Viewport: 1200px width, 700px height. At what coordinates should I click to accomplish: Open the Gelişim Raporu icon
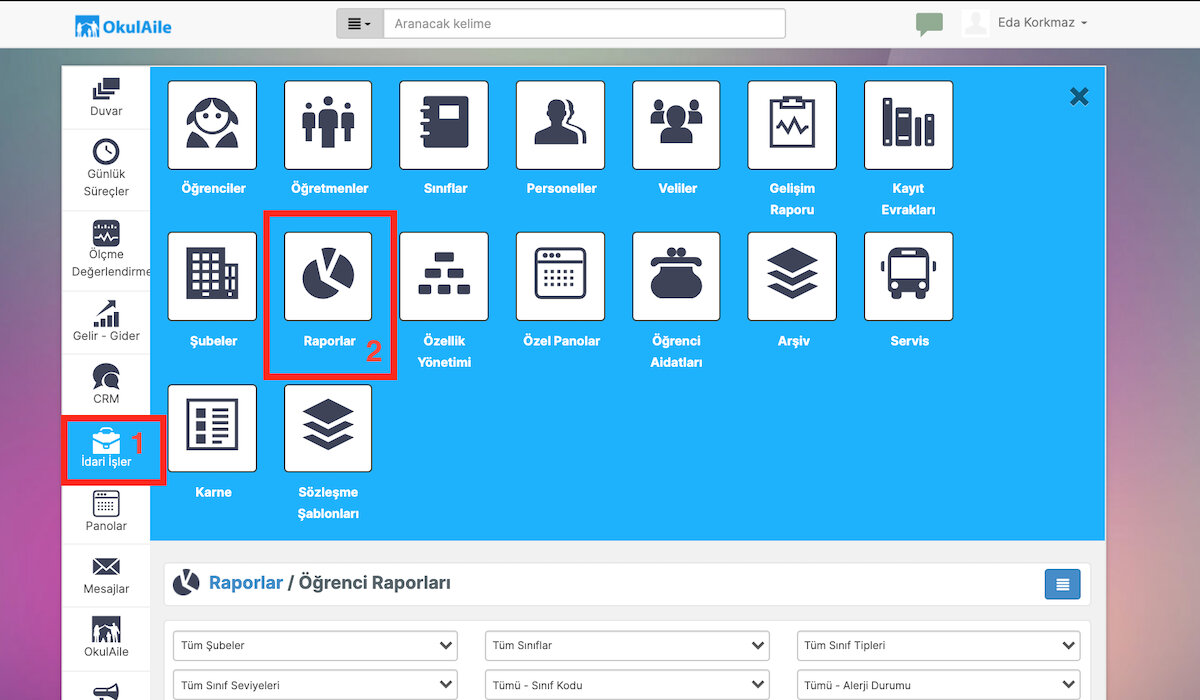click(792, 125)
